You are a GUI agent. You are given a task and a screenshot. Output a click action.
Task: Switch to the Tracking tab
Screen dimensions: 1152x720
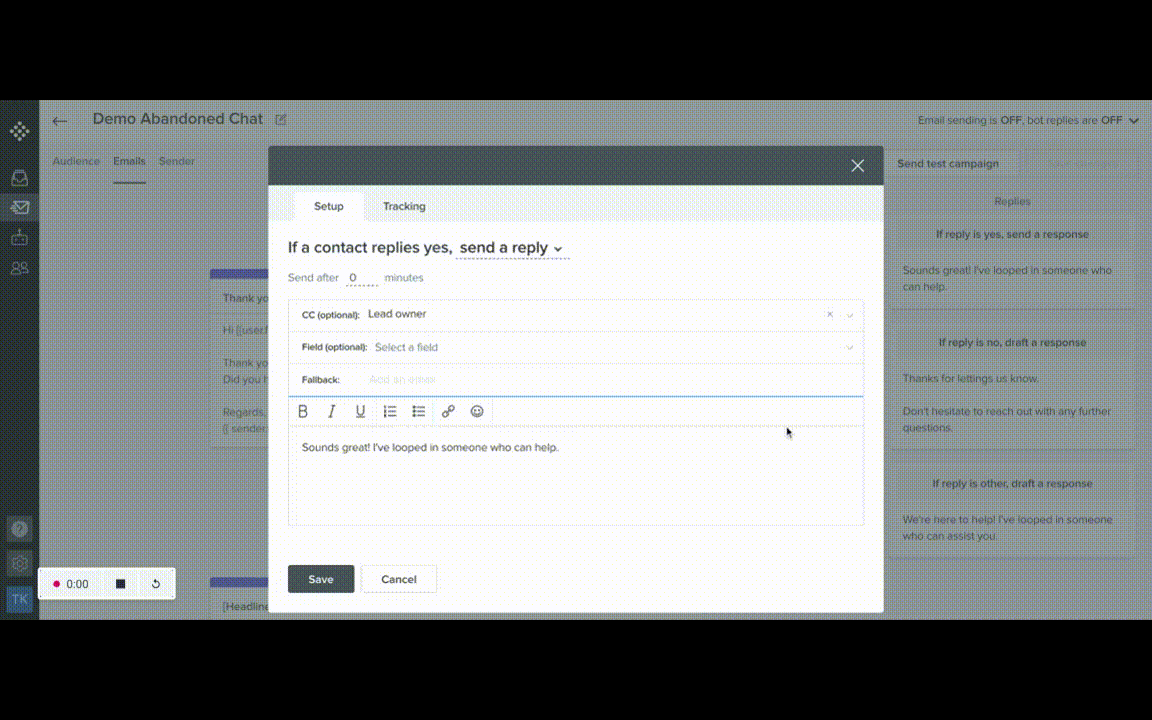404,206
